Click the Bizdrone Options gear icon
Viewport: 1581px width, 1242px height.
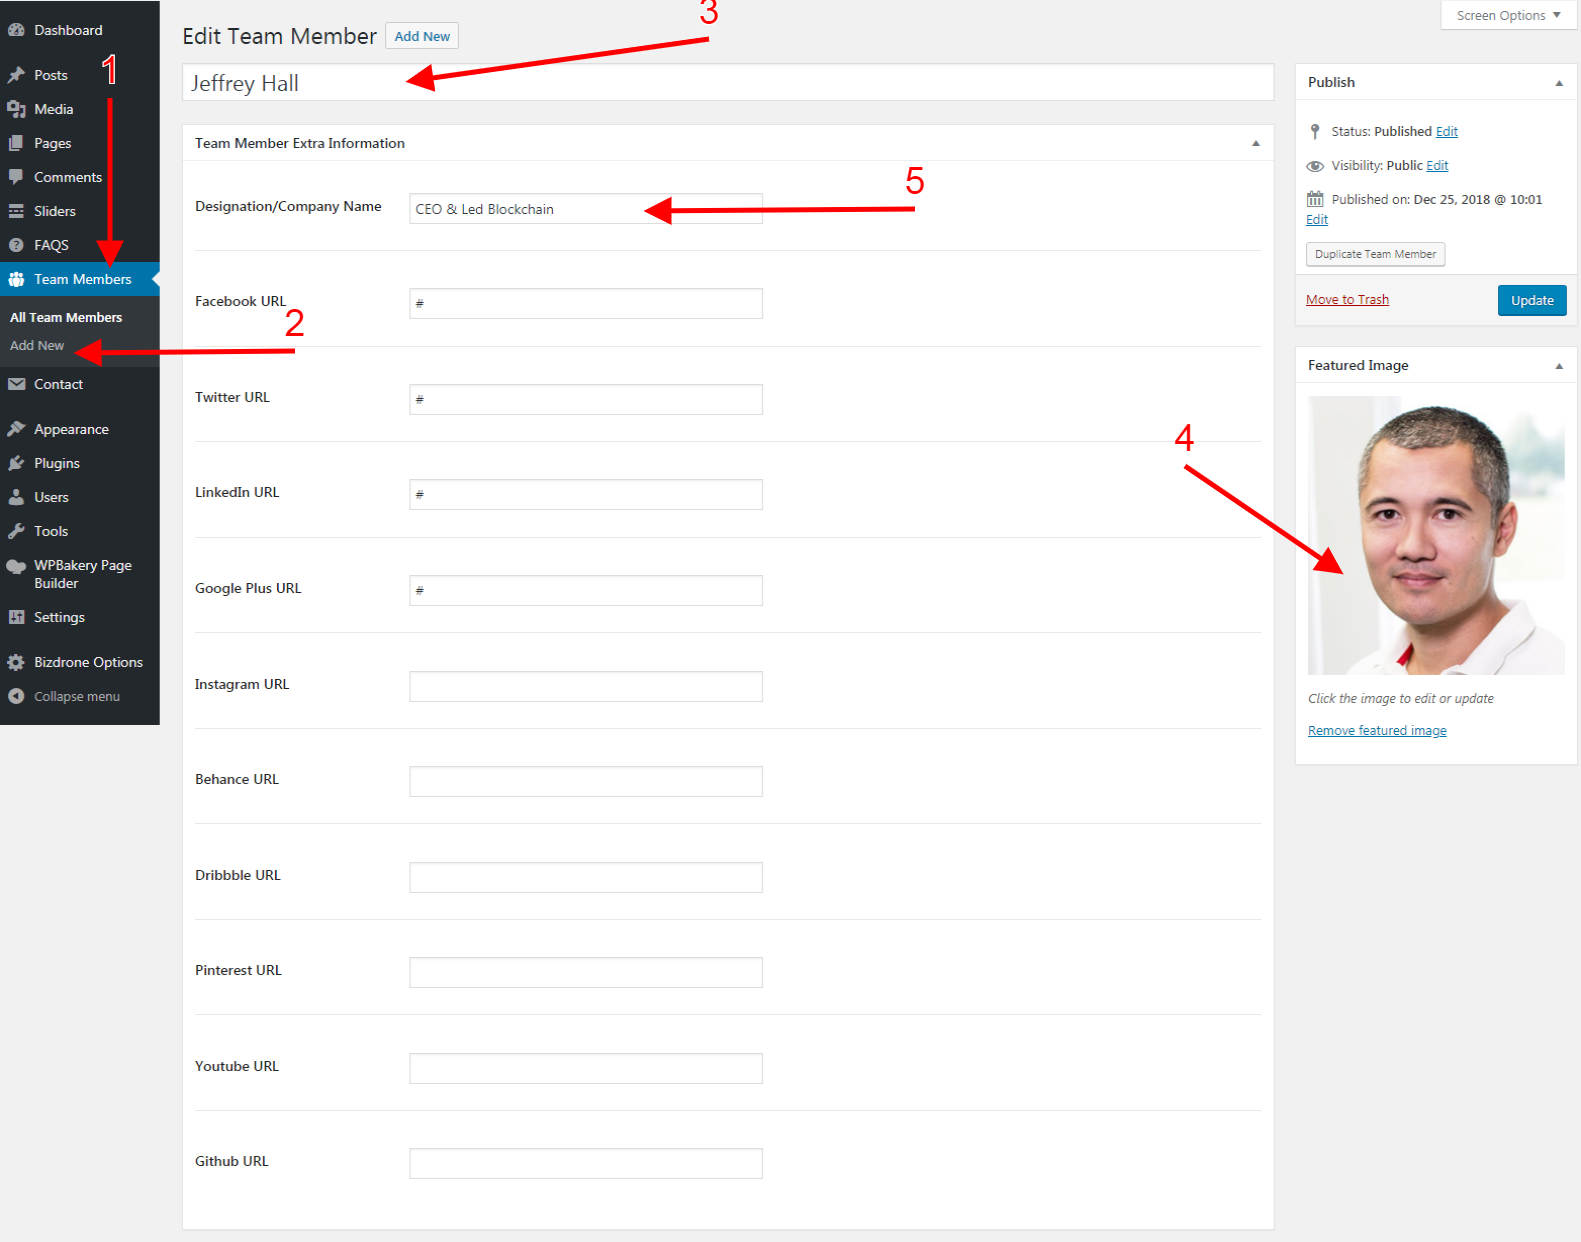pos(16,662)
